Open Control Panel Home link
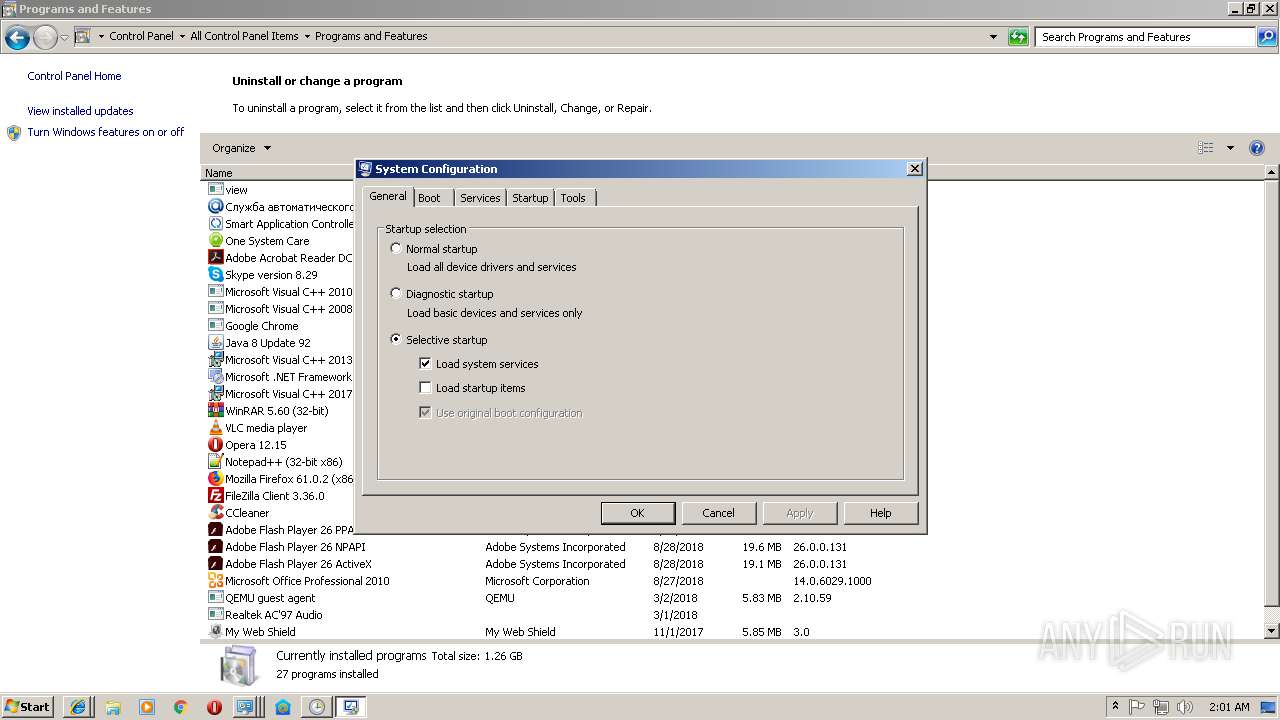Image resolution: width=1280 pixels, height=720 pixels. pos(74,76)
